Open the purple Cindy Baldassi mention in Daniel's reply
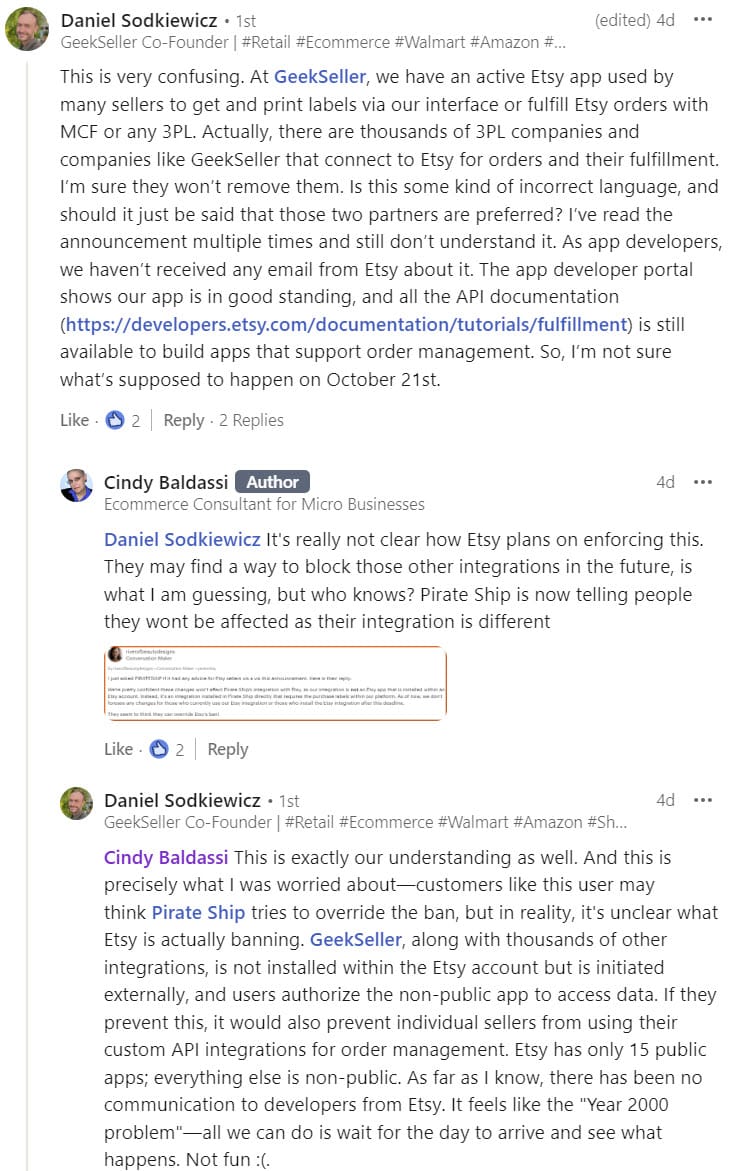740x1171 pixels. coord(166,857)
